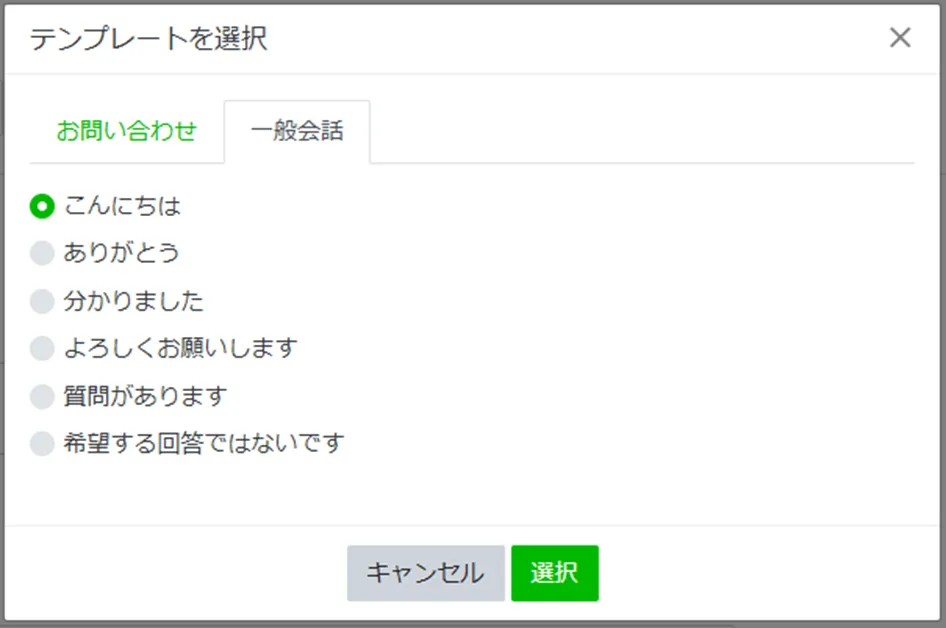Close the テンプレートを選択 dialog with X

click(900, 38)
